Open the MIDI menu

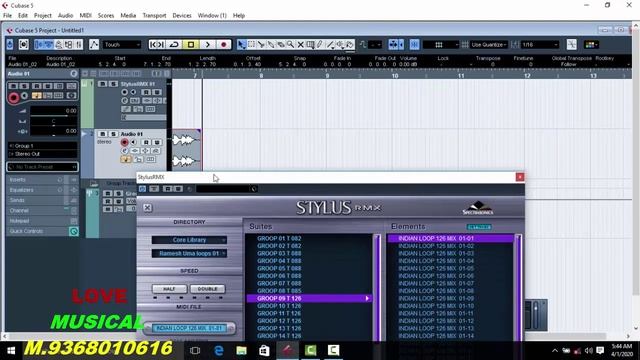click(85, 16)
